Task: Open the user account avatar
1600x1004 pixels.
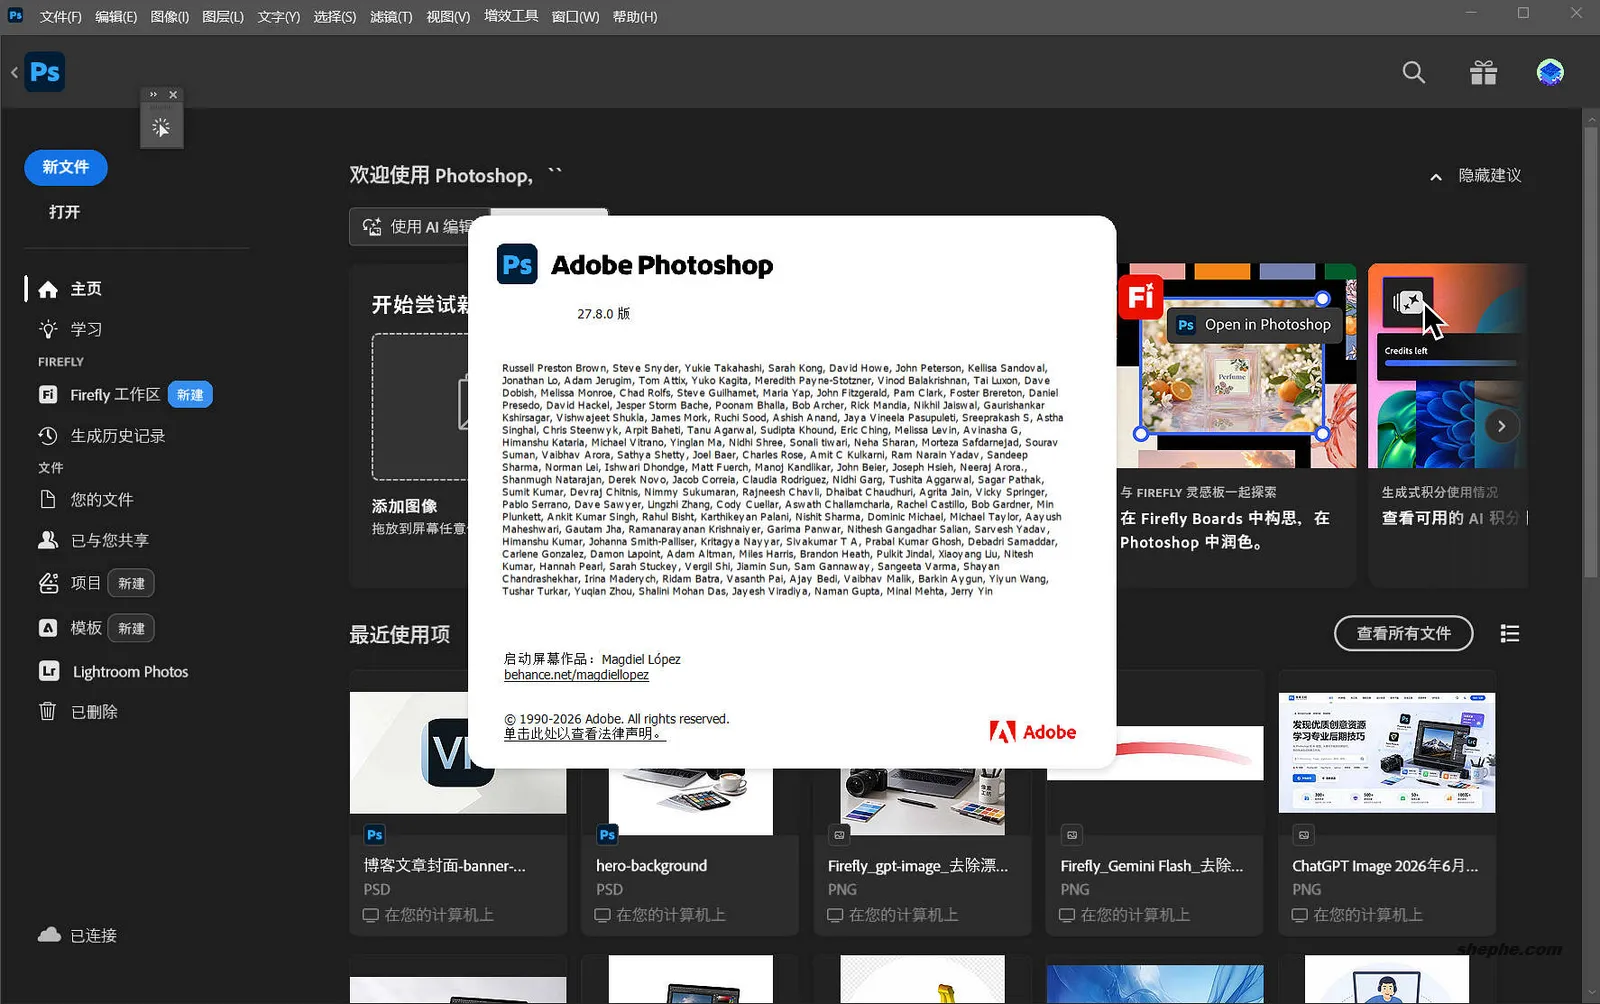Action: pyautogui.click(x=1550, y=72)
